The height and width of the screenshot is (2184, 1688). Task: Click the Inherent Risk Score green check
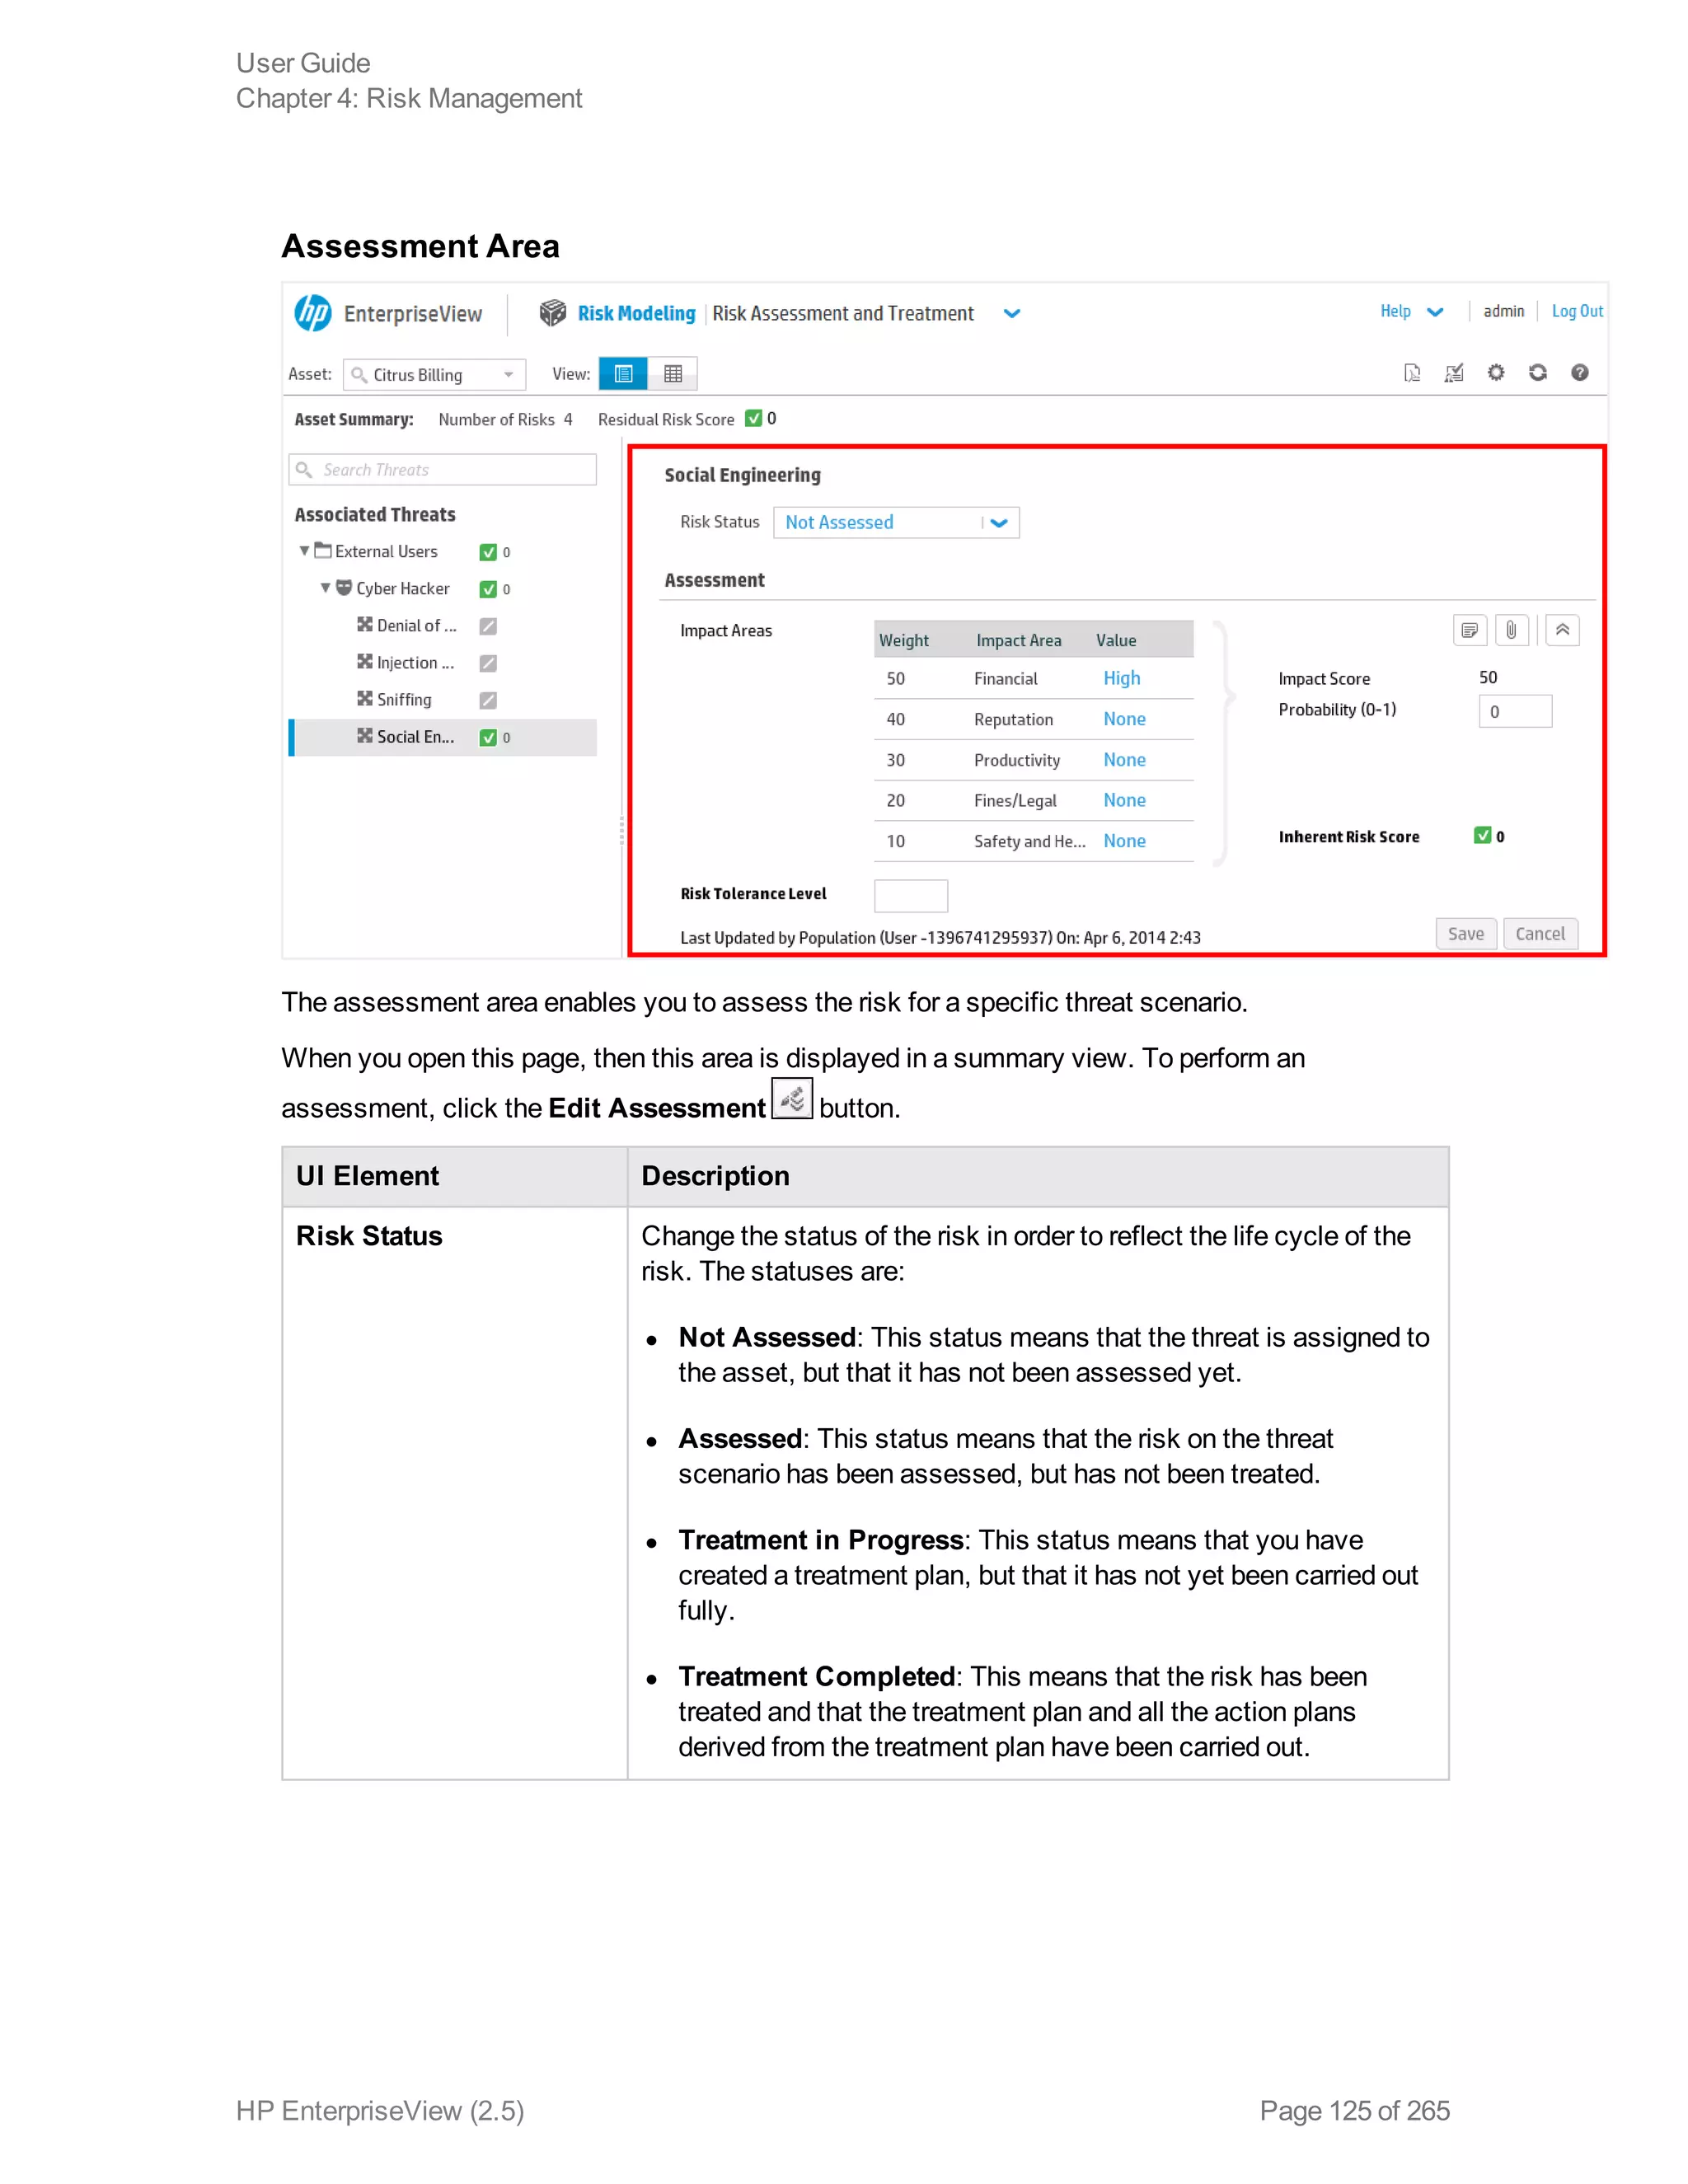pos(1483,835)
